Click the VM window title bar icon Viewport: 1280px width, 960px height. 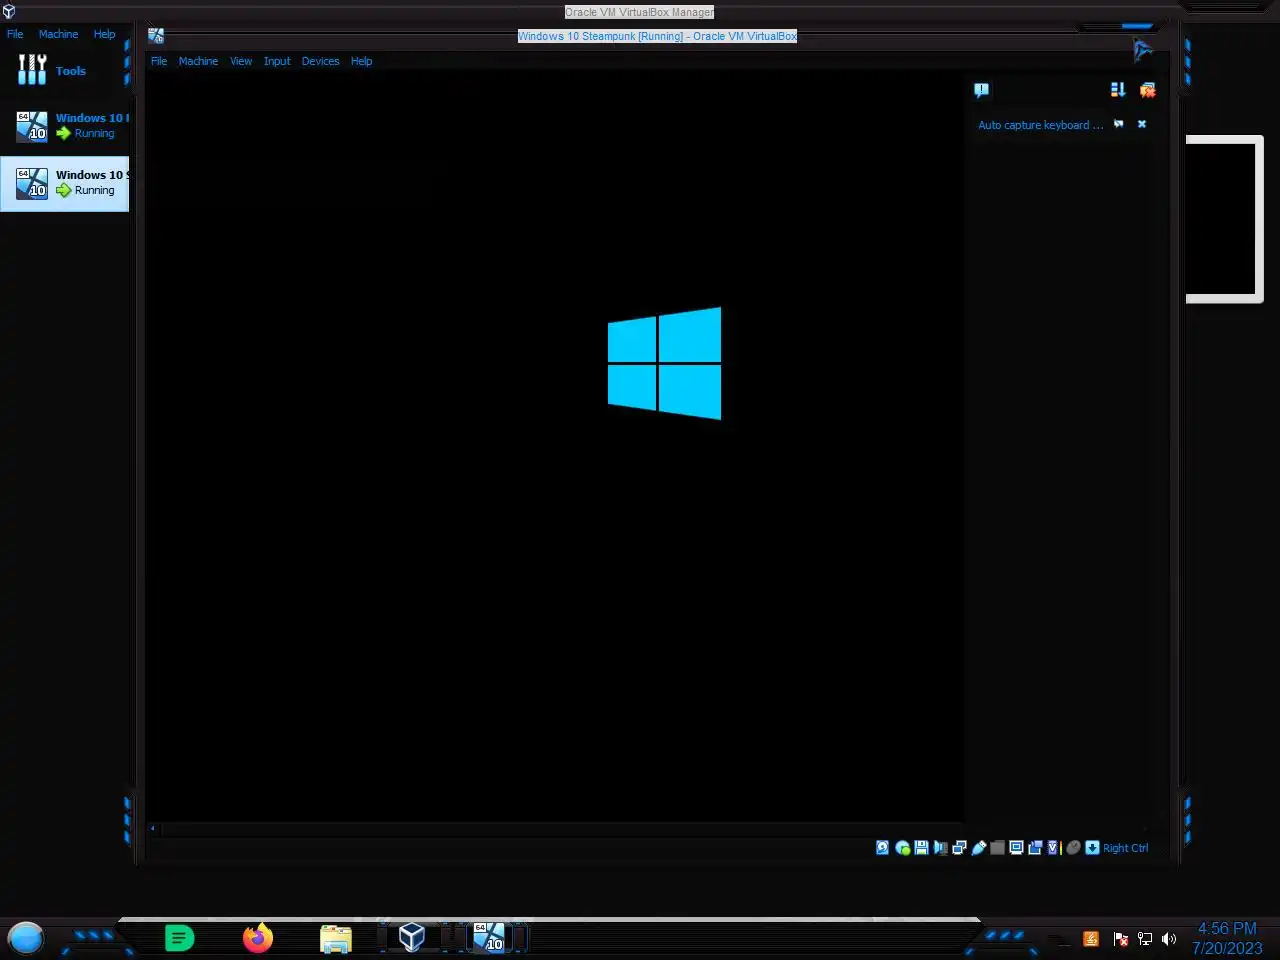pyautogui.click(x=156, y=36)
